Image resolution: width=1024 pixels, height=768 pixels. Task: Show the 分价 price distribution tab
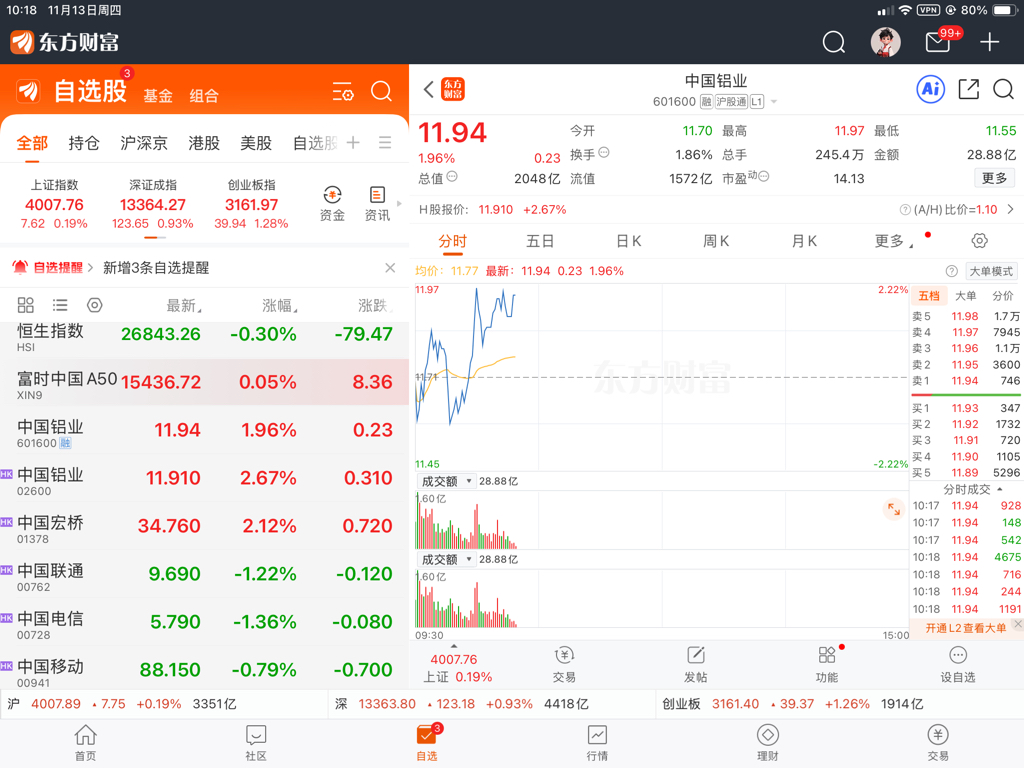pos(1002,296)
